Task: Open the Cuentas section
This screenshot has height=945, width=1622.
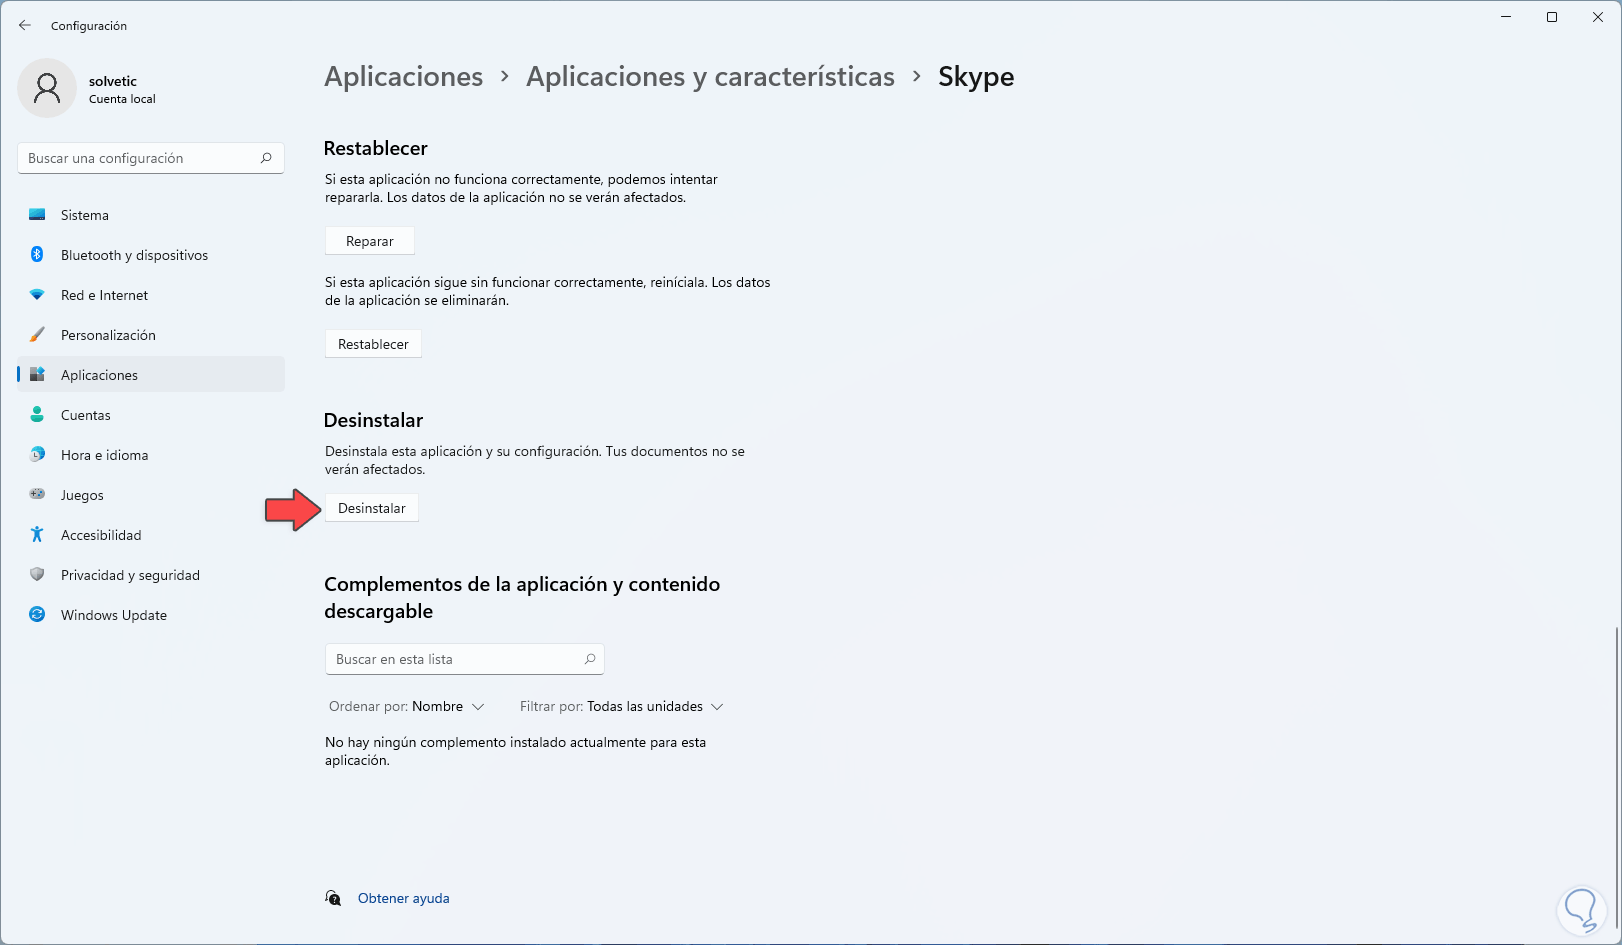Action: pos(151,415)
